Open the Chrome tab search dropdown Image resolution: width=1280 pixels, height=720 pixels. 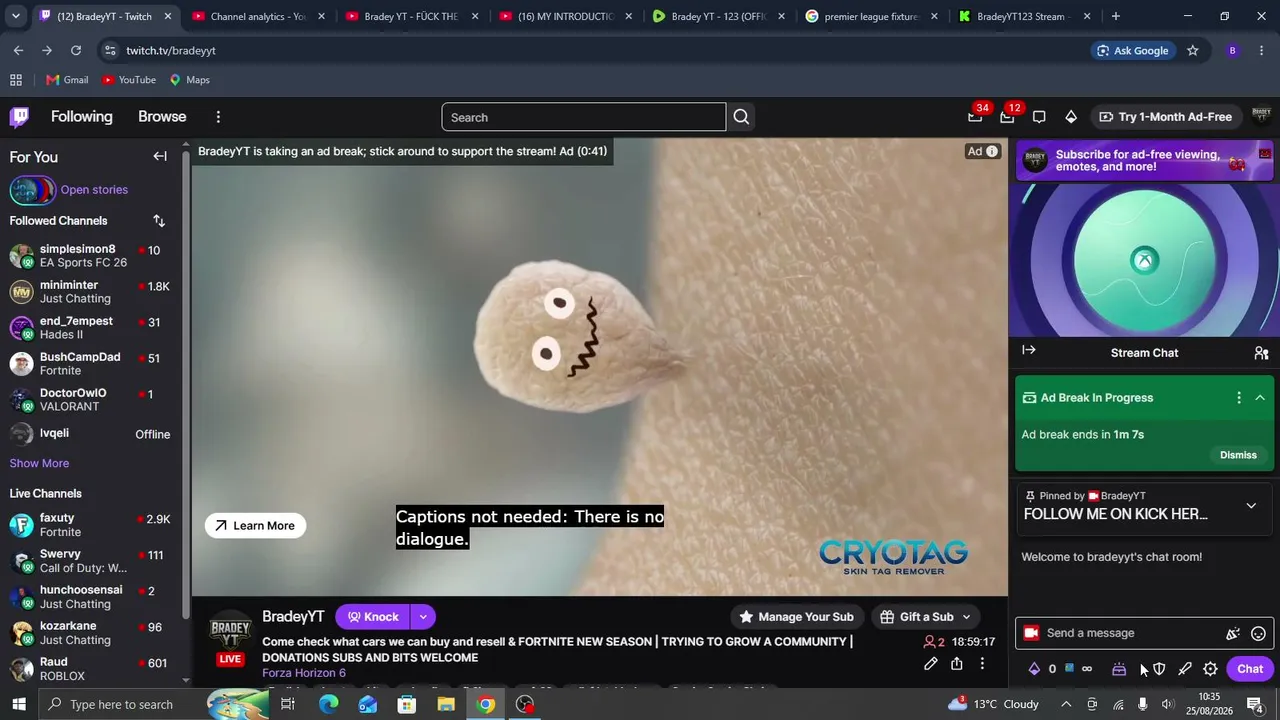tap(15, 16)
